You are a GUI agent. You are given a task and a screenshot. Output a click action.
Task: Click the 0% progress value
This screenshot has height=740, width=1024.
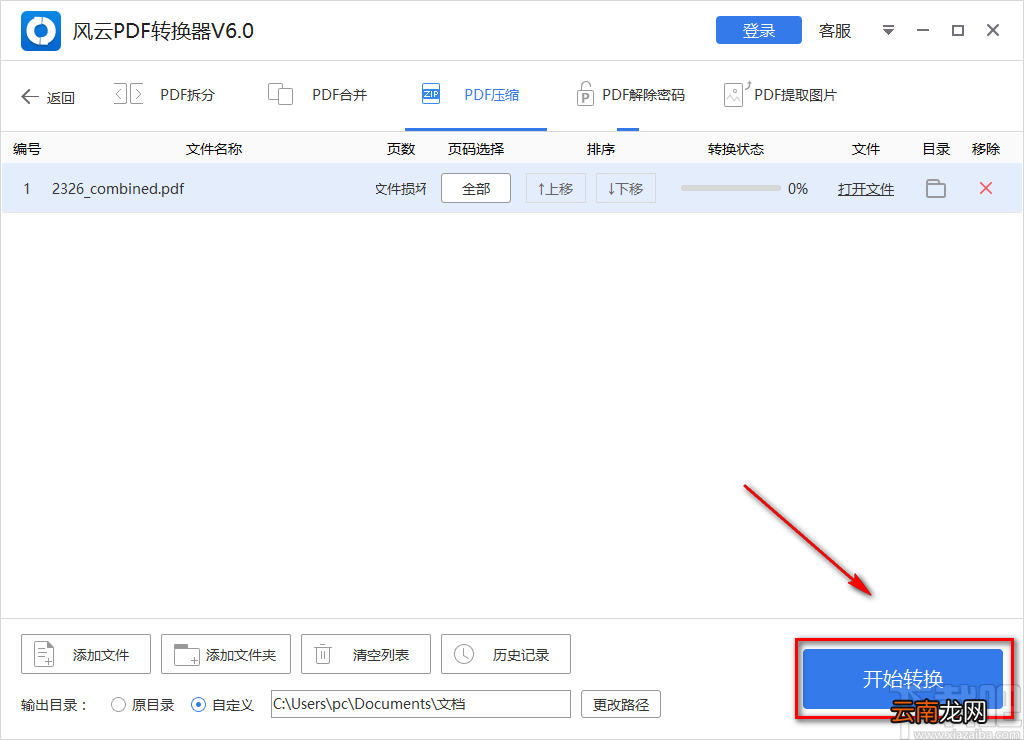[x=797, y=189]
